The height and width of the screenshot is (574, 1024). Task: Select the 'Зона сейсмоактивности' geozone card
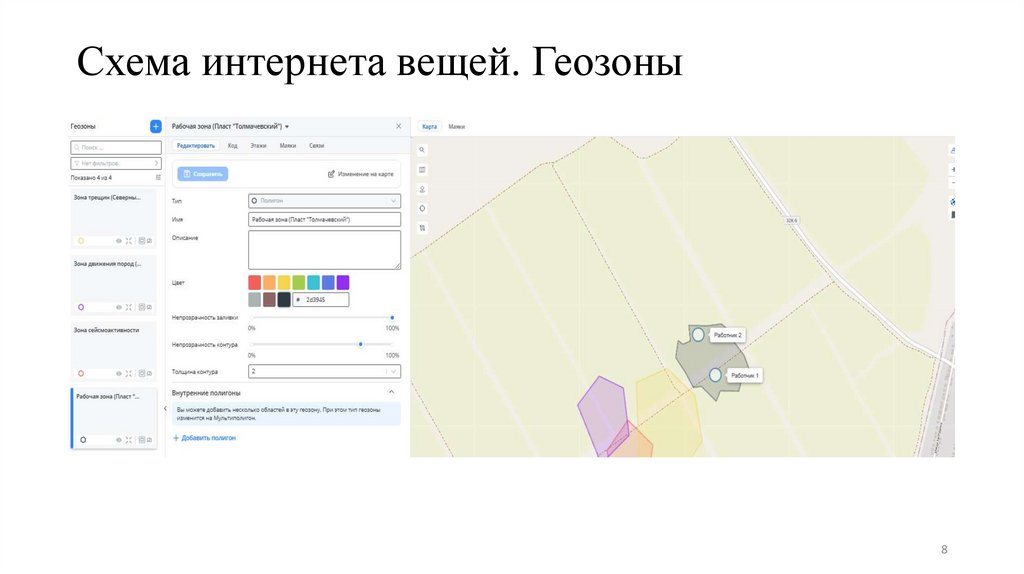coord(114,351)
